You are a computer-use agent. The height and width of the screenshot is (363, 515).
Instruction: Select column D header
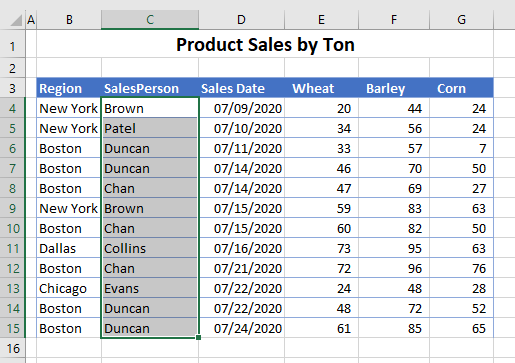[x=241, y=20]
